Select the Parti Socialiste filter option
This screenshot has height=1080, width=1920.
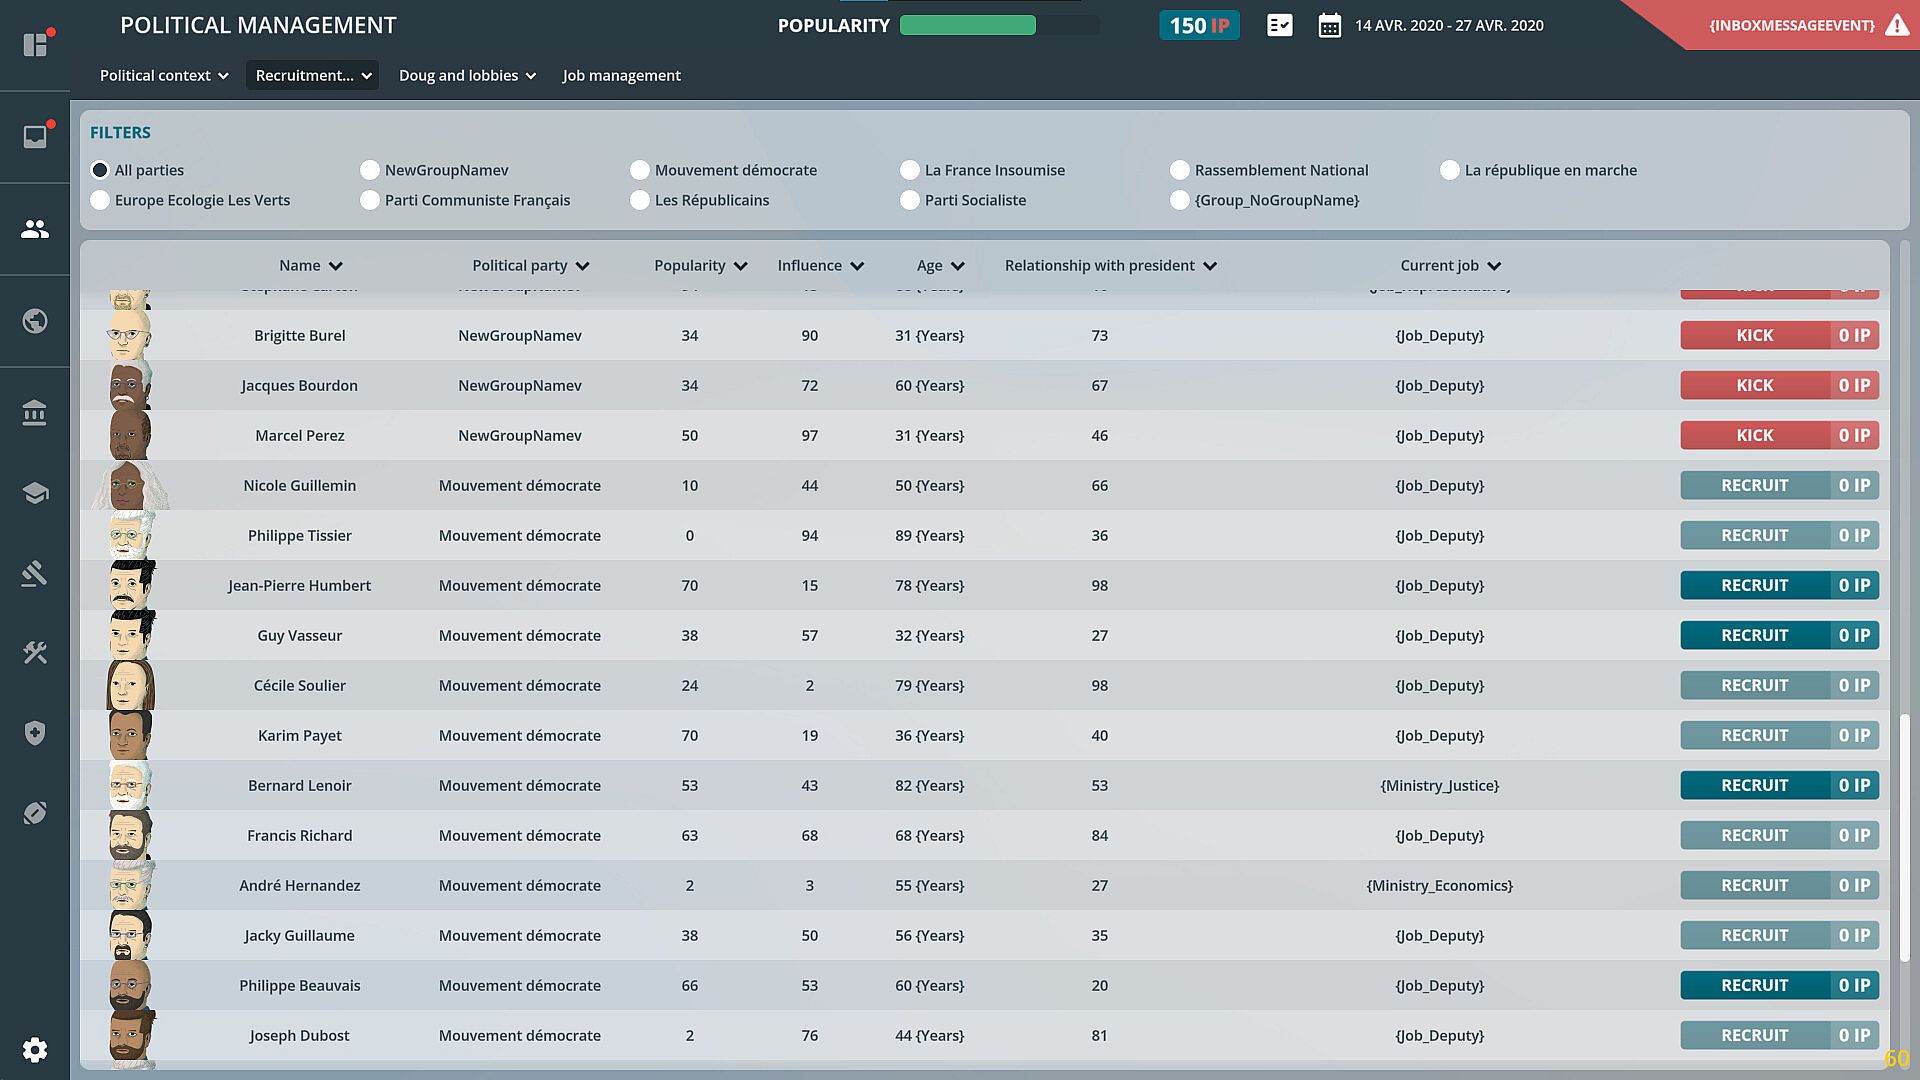click(x=910, y=200)
